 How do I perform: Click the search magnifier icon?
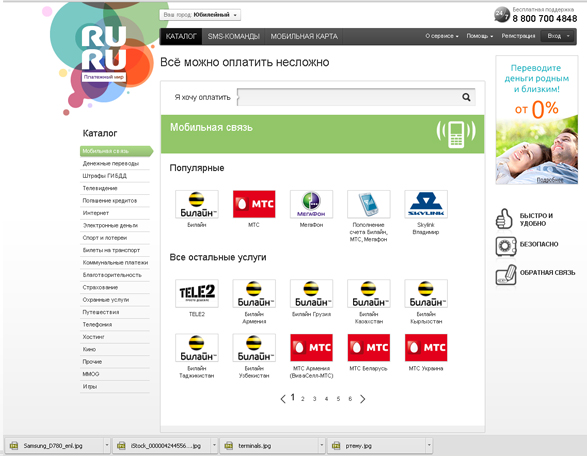click(x=466, y=97)
